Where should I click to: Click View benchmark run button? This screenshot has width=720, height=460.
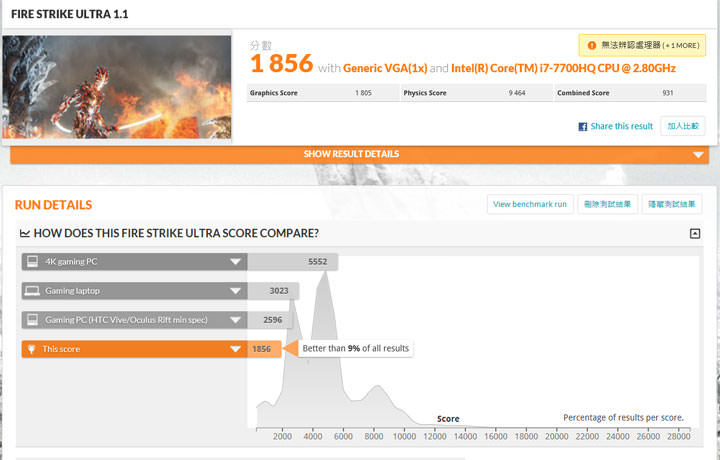530,204
